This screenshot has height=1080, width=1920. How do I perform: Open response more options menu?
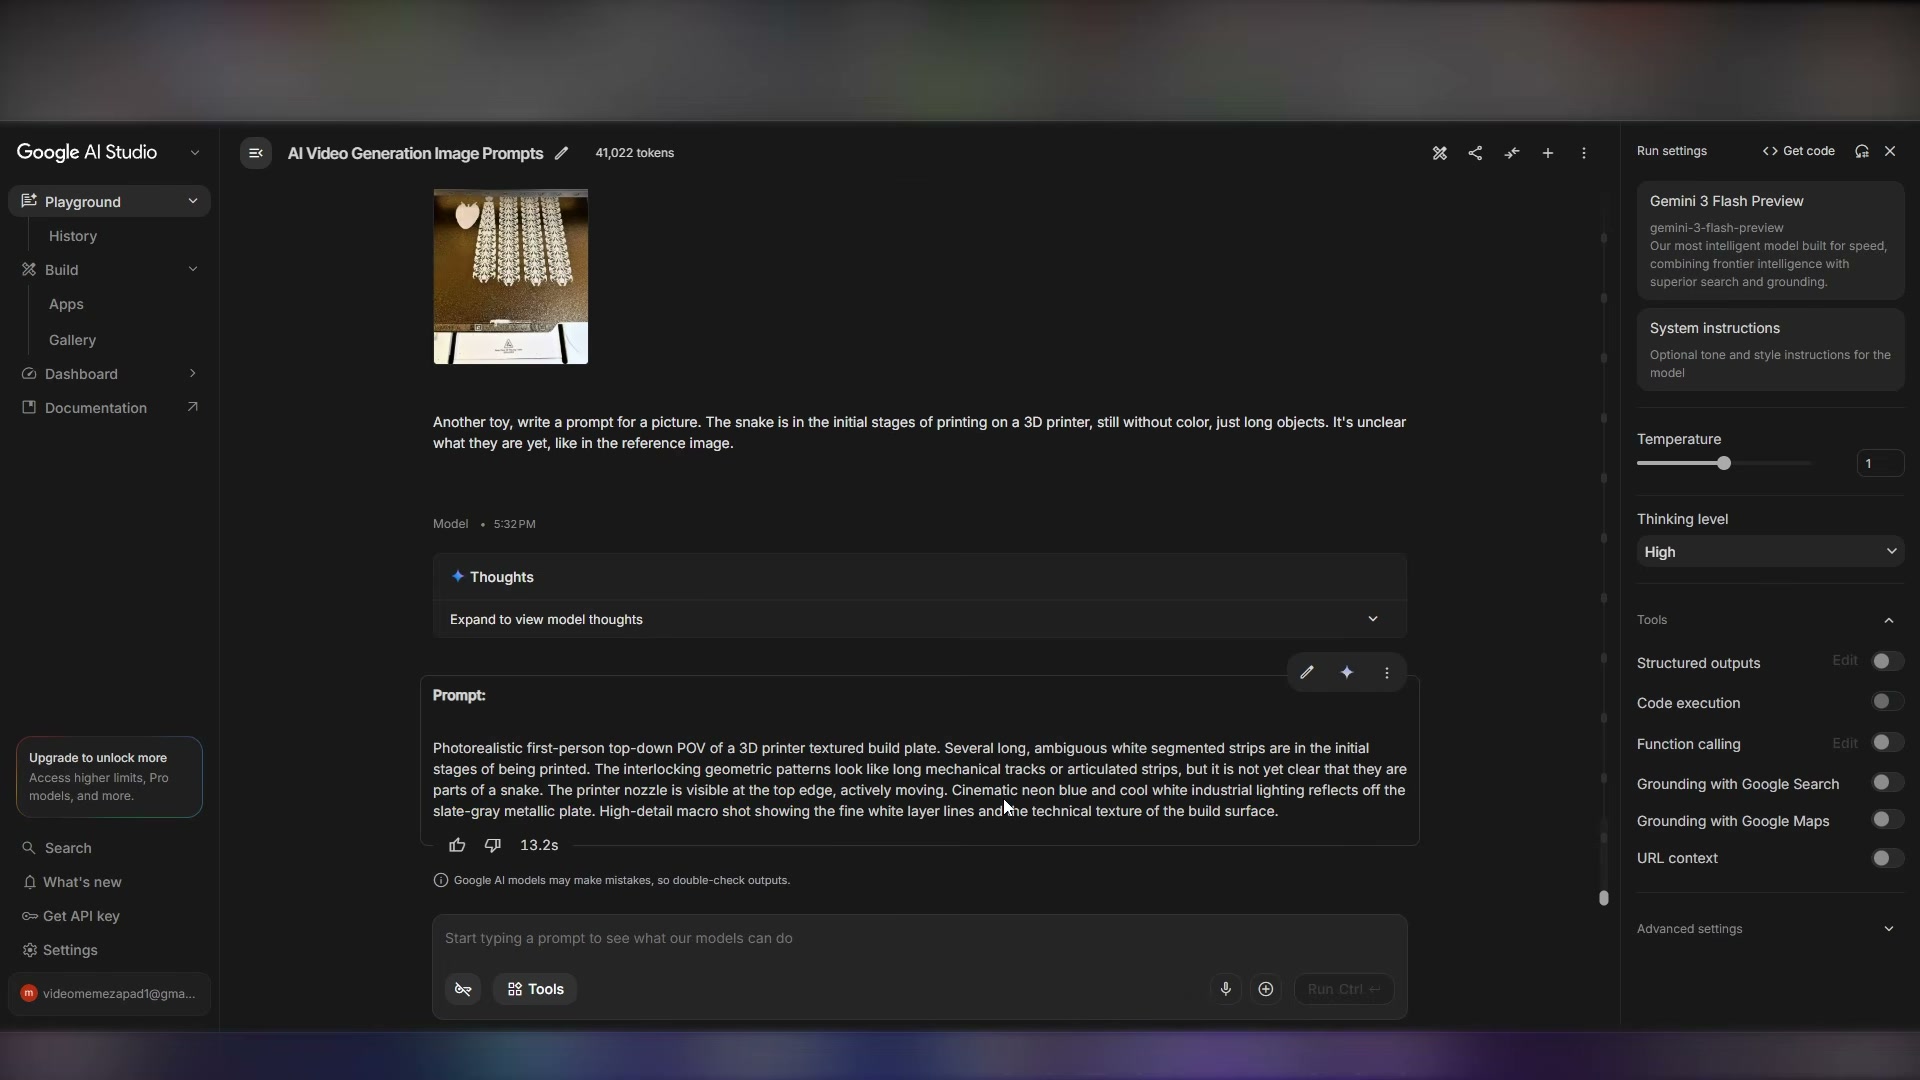(x=1387, y=673)
